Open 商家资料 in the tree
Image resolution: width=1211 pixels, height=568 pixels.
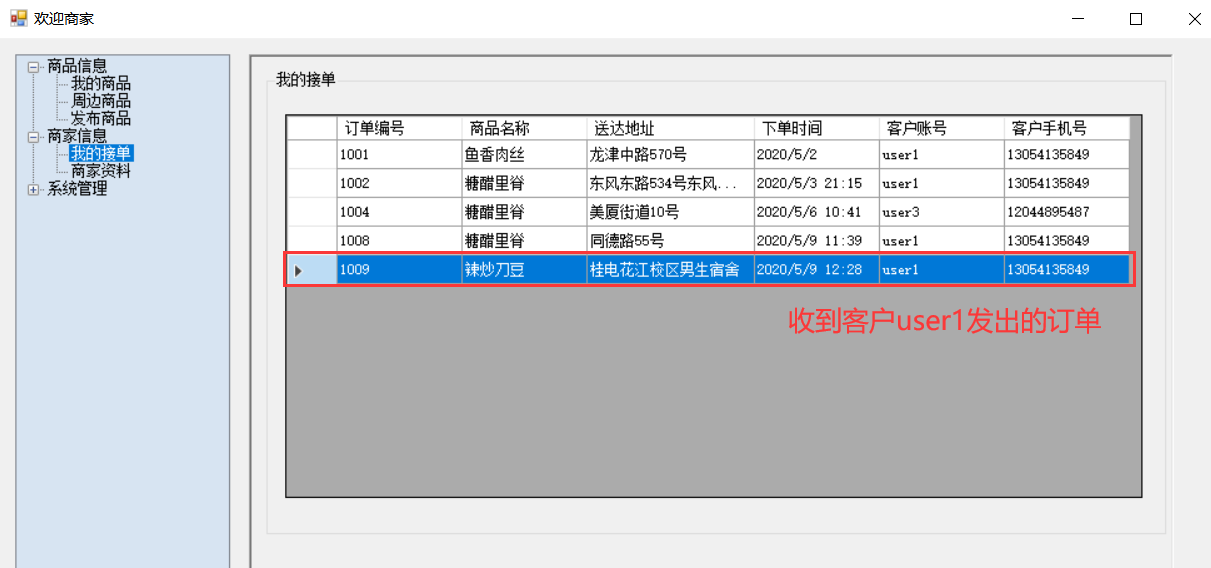coord(100,171)
